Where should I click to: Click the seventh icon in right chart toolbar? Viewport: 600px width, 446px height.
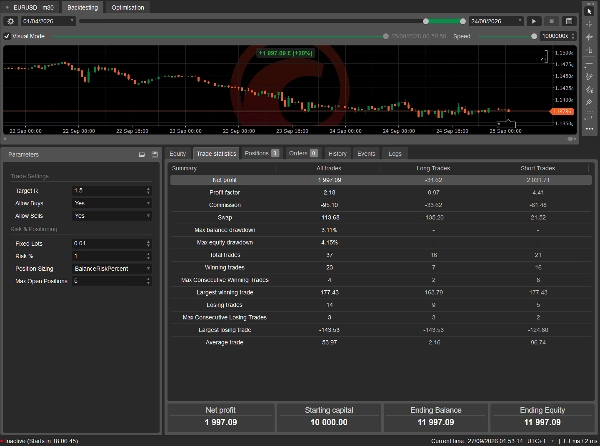589,90
